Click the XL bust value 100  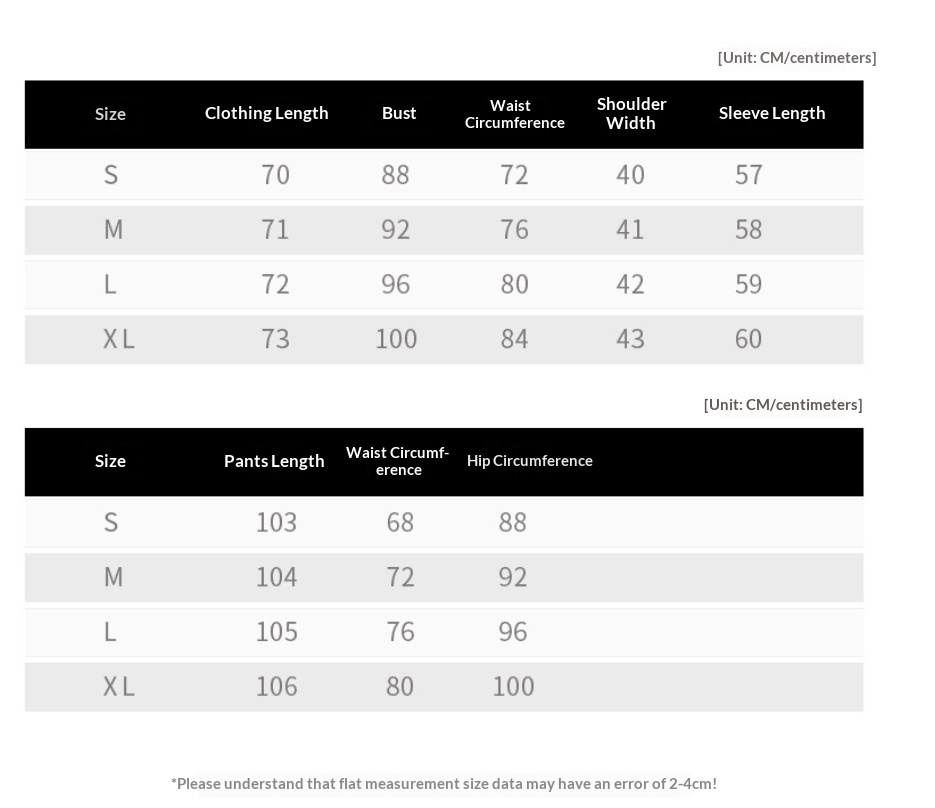pyautogui.click(x=396, y=339)
